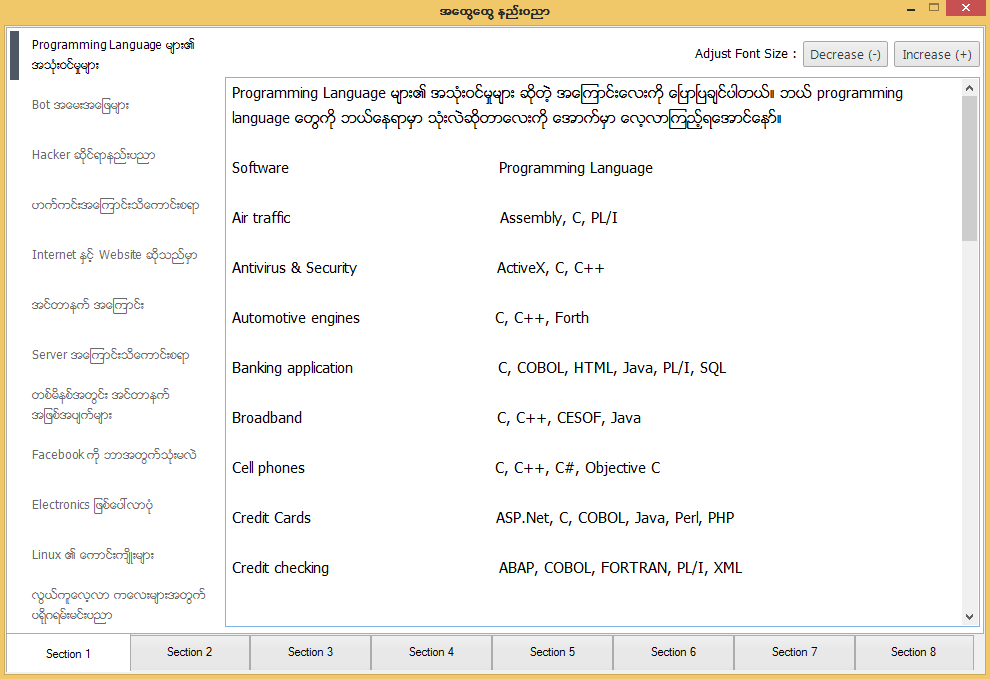
Task: Click 'C, COBOL, HTML, Java, PL/I, SQL' text
Action: 612,368
